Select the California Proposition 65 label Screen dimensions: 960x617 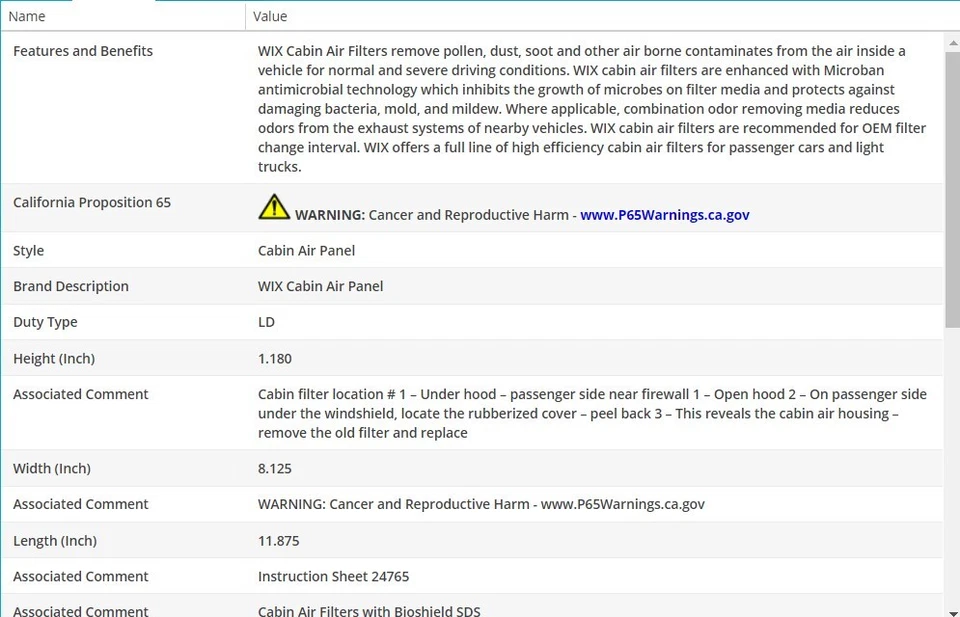tap(92, 203)
